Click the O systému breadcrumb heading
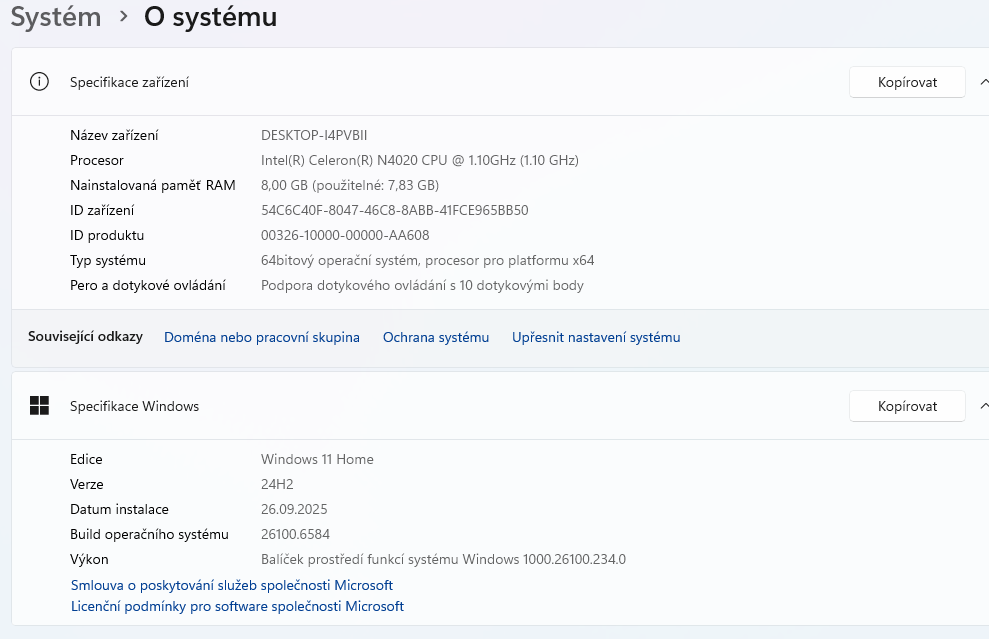The height and width of the screenshot is (639, 989). 210,17
